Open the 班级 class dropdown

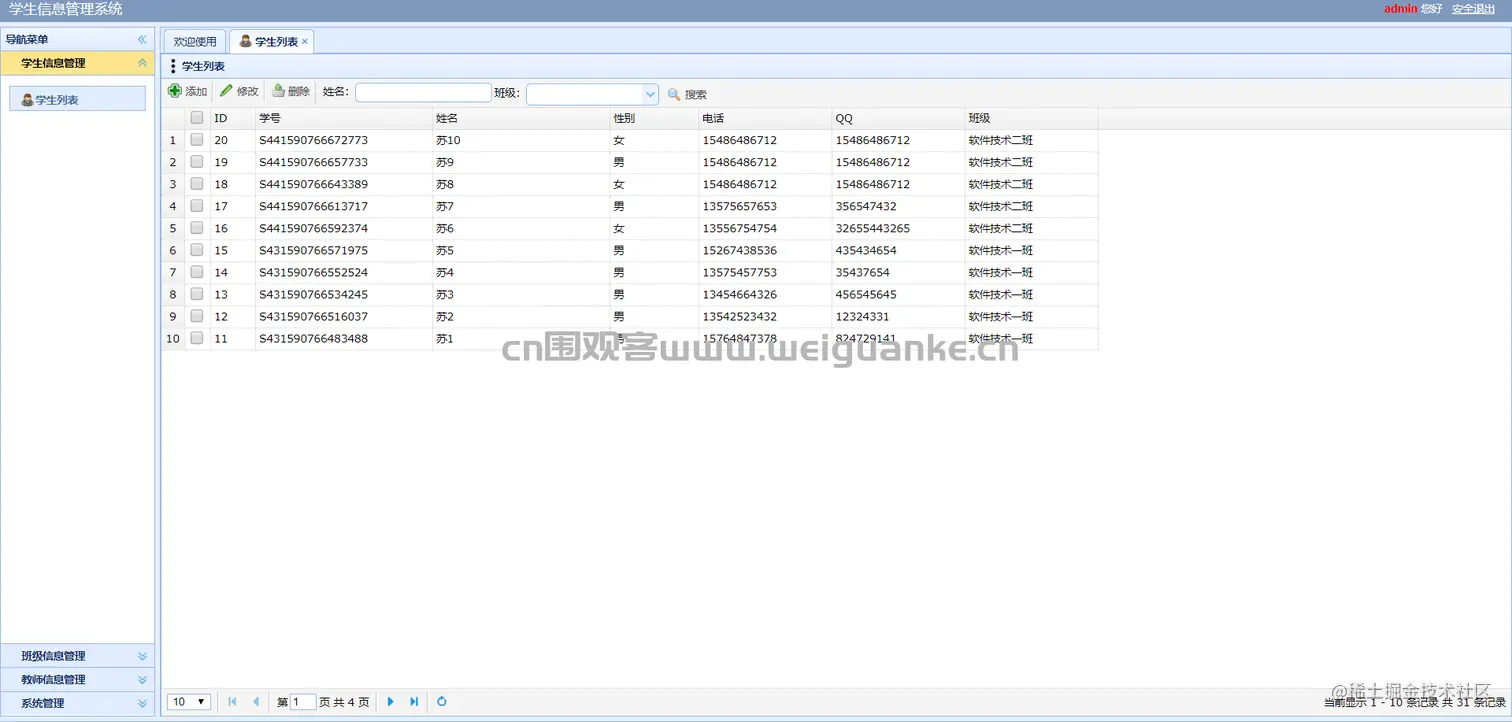point(650,94)
